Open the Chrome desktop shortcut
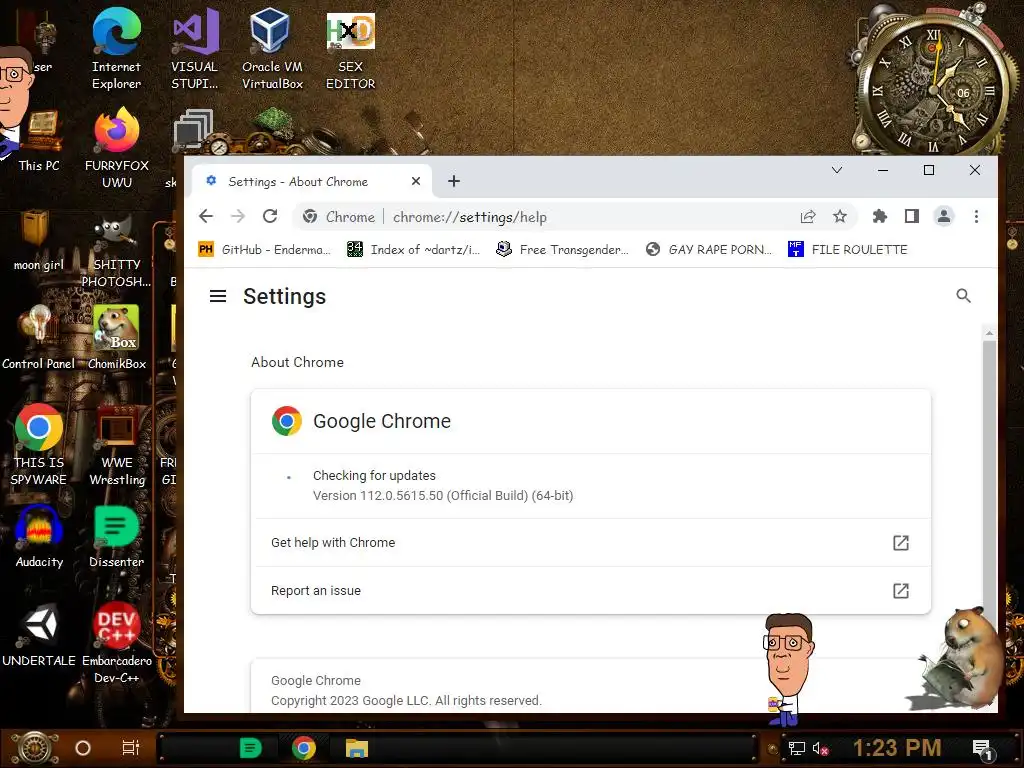1024x768 pixels. coord(39,445)
